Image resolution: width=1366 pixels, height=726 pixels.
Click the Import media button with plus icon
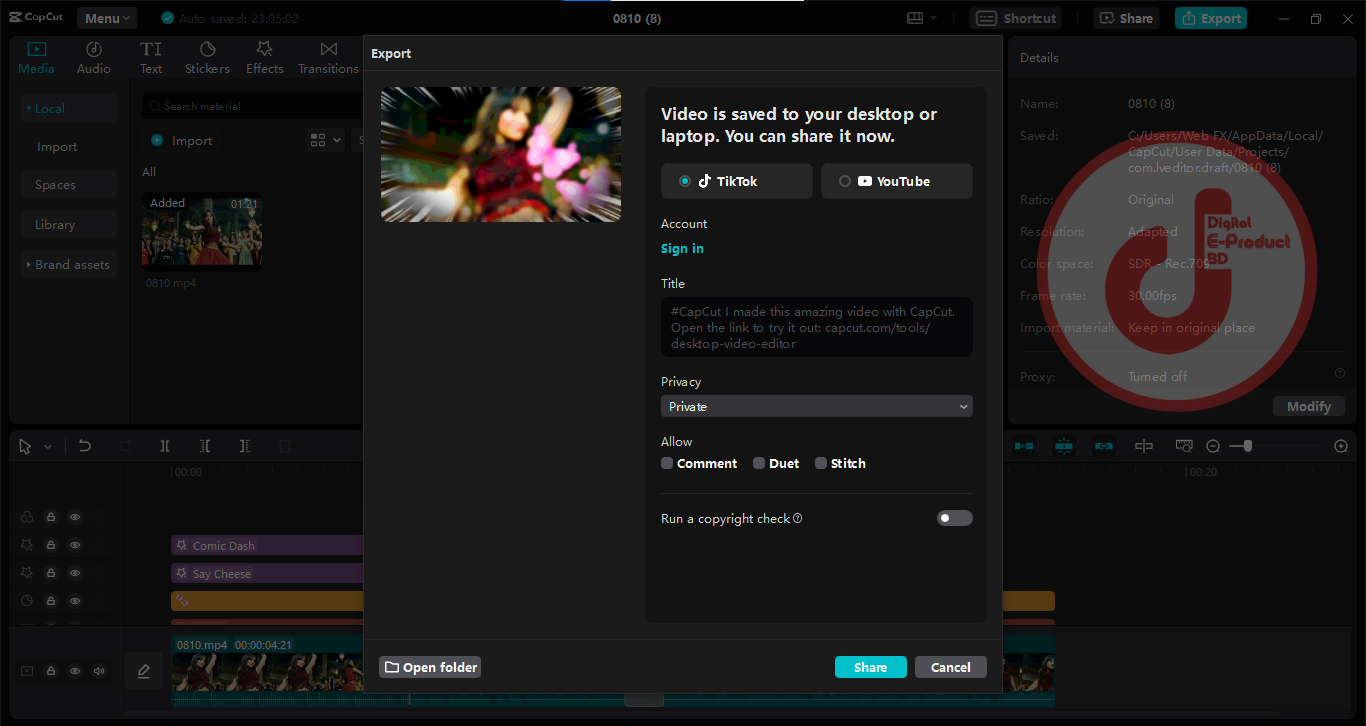coord(182,141)
